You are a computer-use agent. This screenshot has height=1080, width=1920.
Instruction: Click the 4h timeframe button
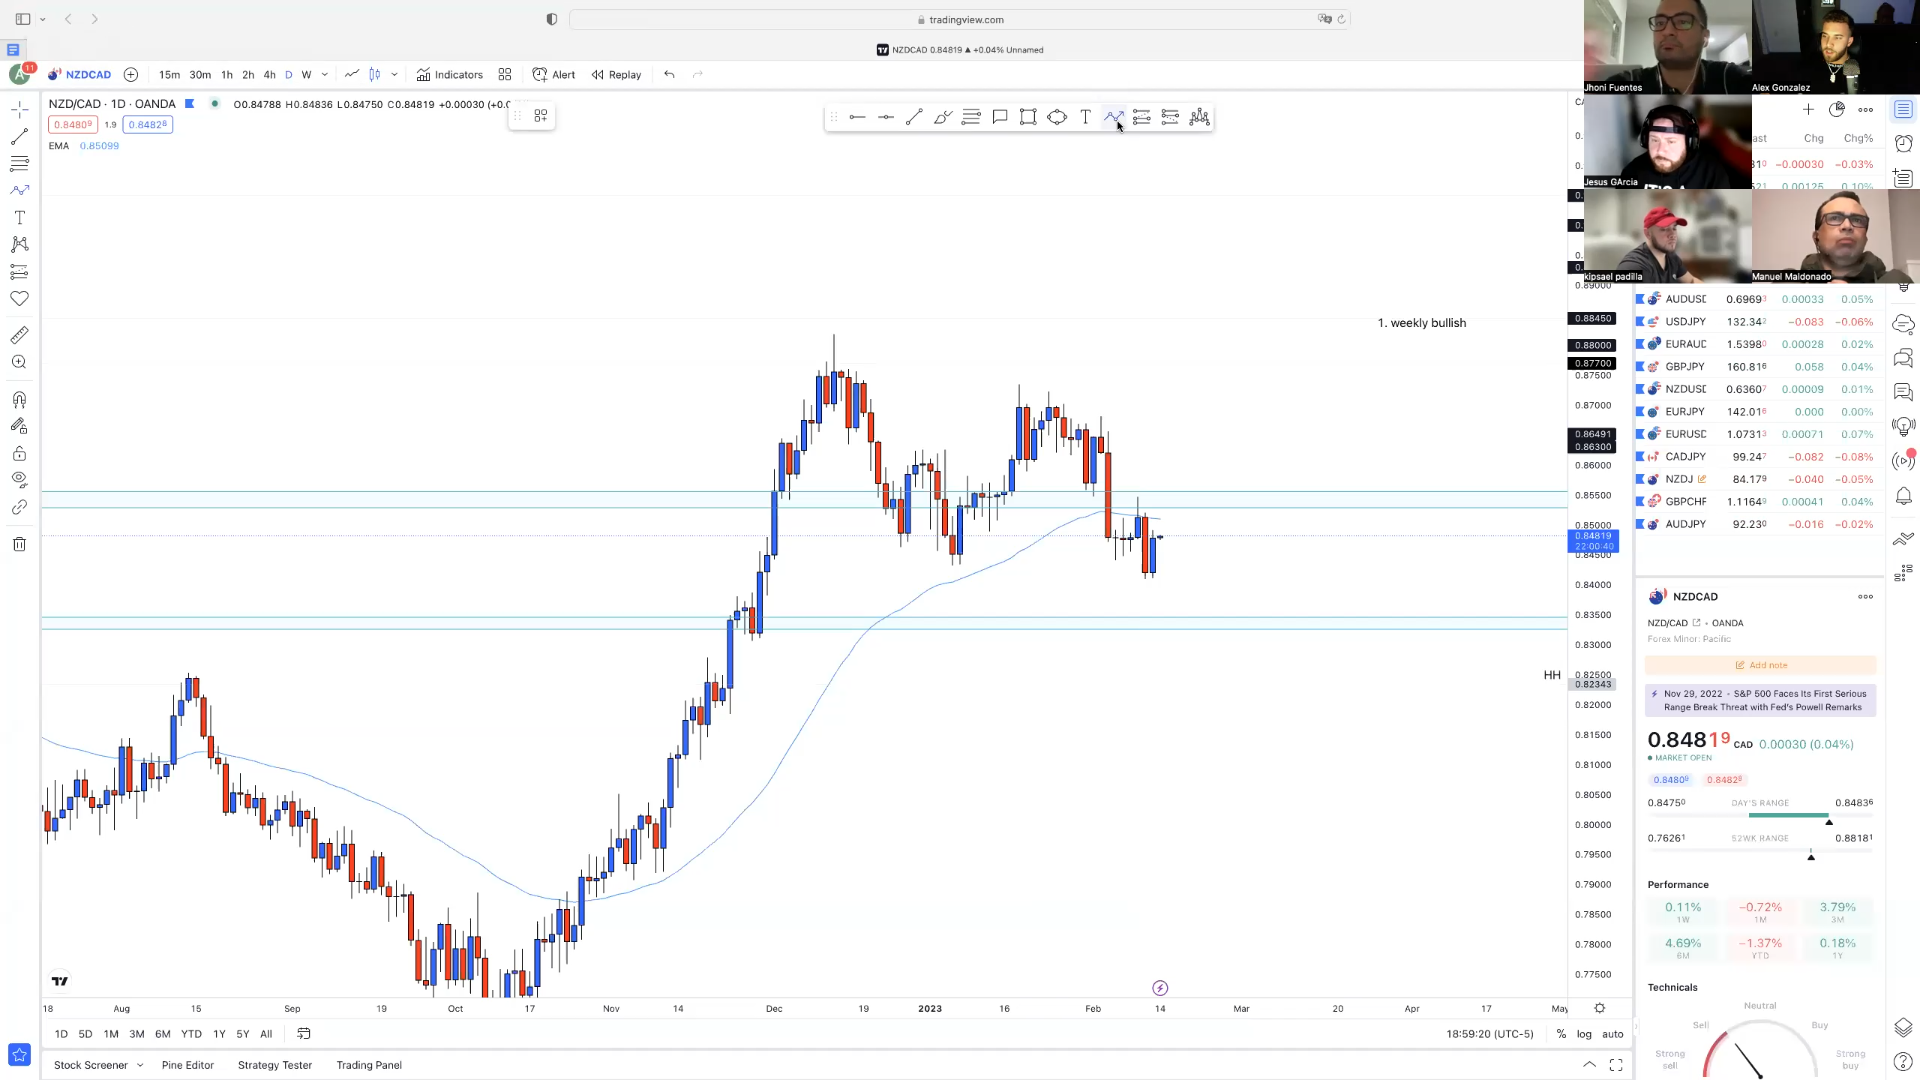(269, 74)
